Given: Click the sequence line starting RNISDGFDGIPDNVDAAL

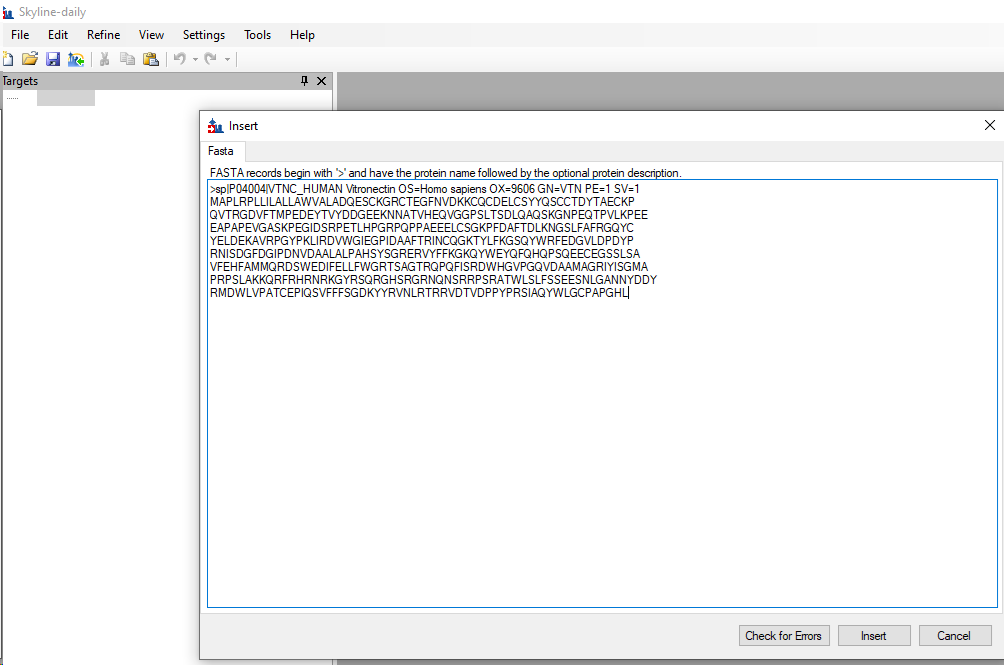Looking at the screenshot, I should 425,253.
